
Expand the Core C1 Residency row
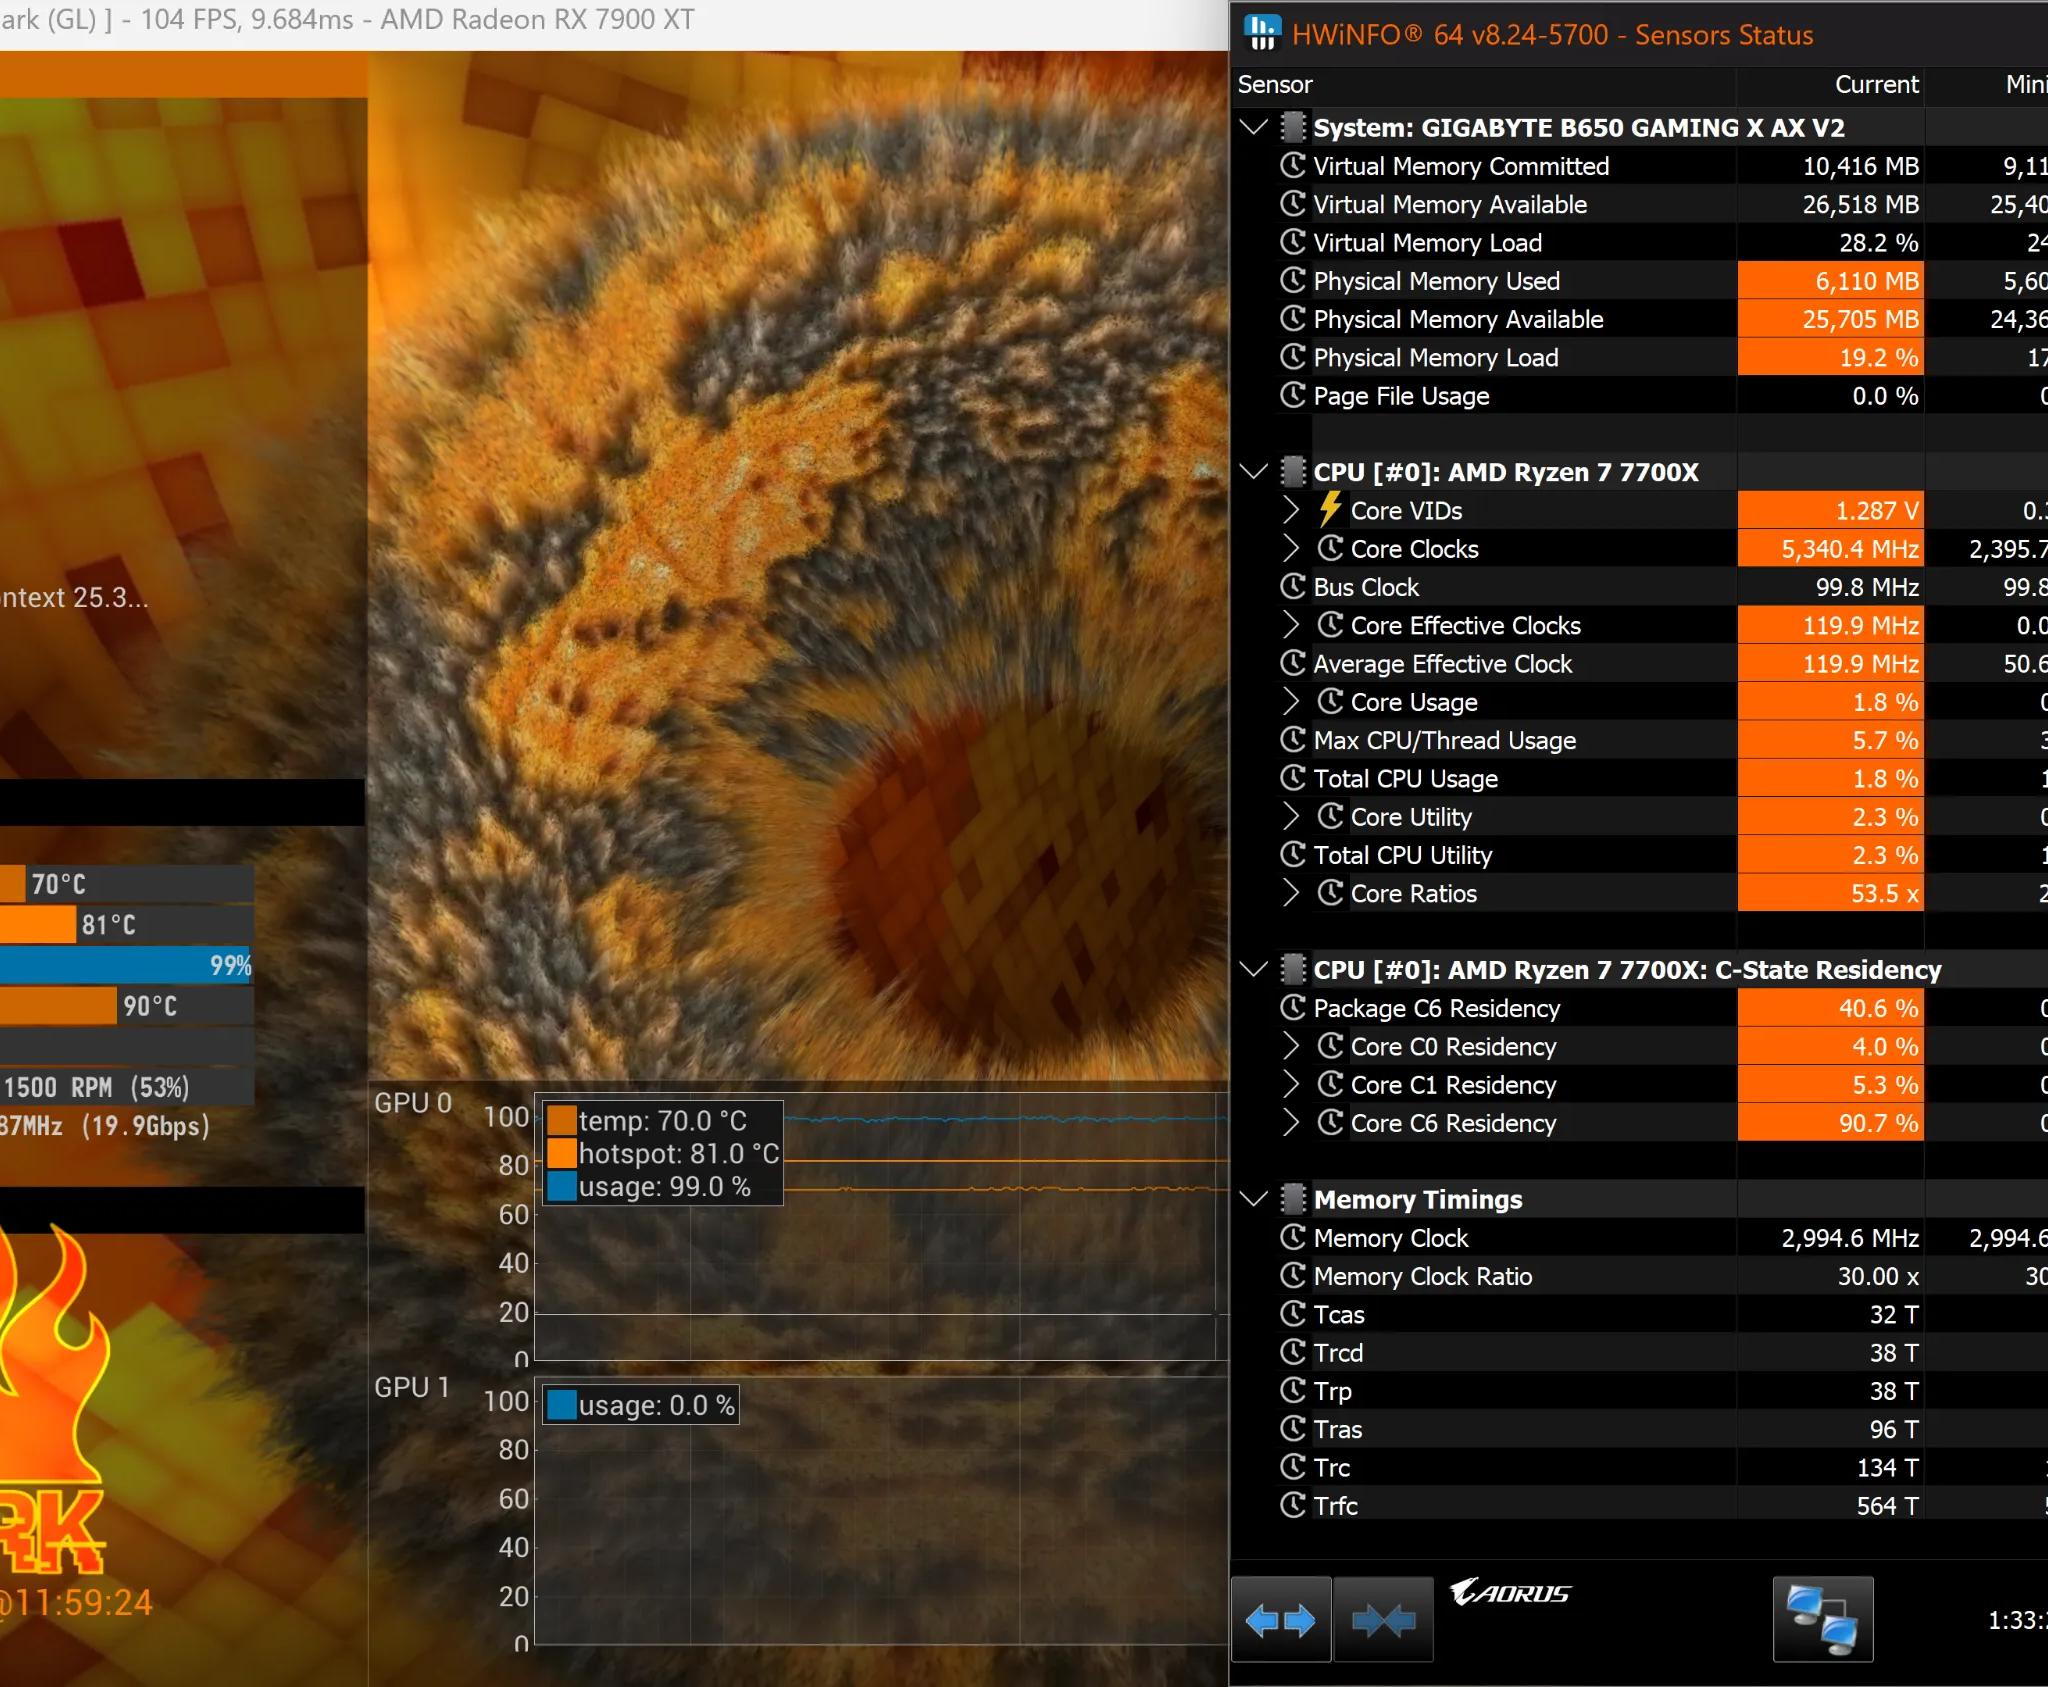pyautogui.click(x=1291, y=1085)
